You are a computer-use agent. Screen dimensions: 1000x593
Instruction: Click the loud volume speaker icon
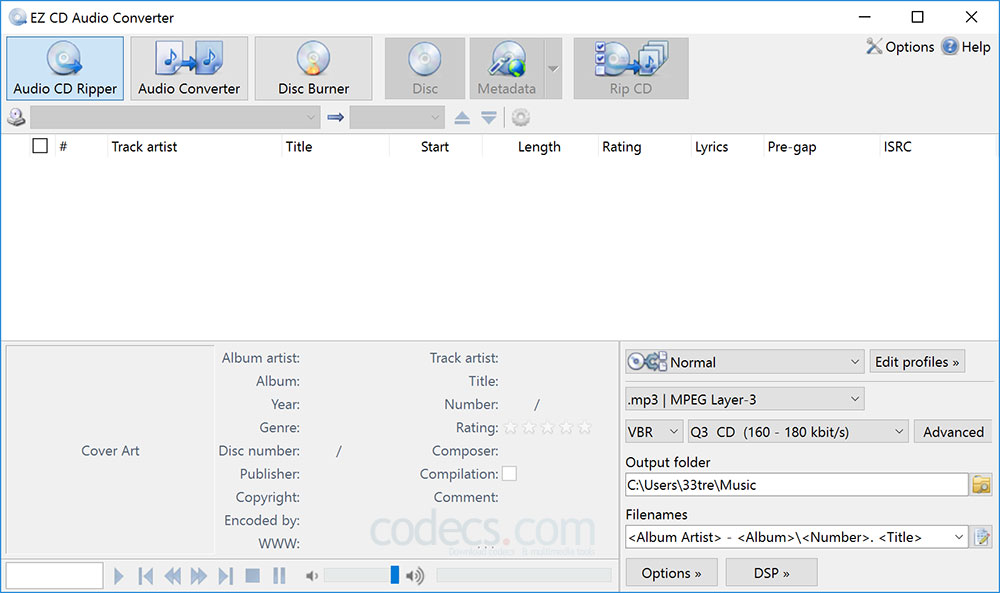[415, 576]
